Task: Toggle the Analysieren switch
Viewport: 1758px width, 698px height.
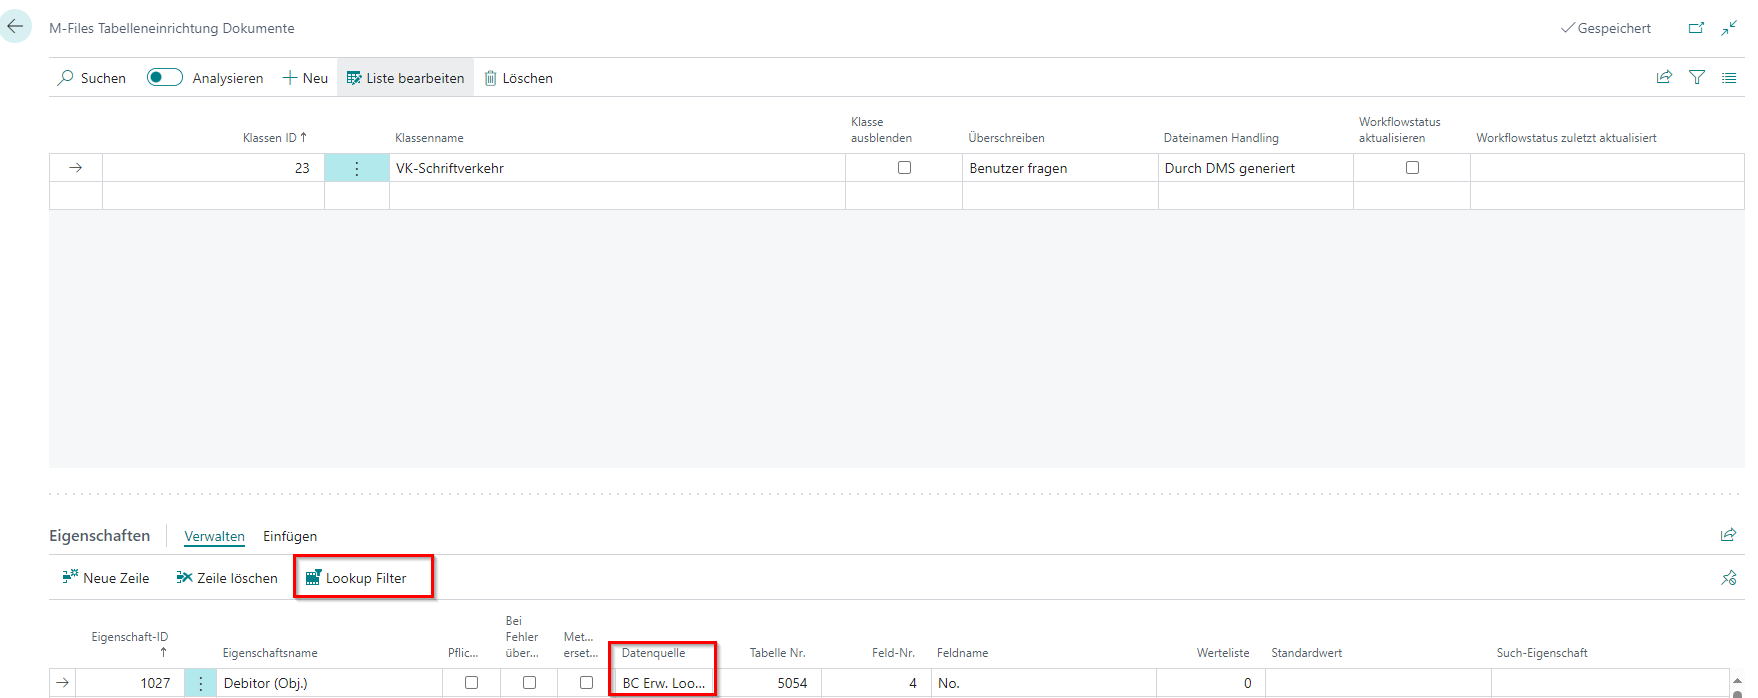Action: (x=164, y=77)
